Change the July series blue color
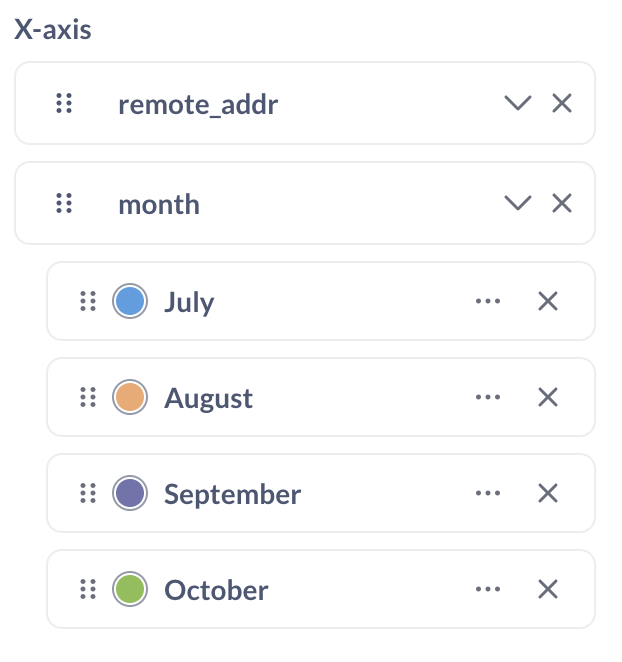The height and width of the screenshot is (662, 622). click(x=130, y=301)
